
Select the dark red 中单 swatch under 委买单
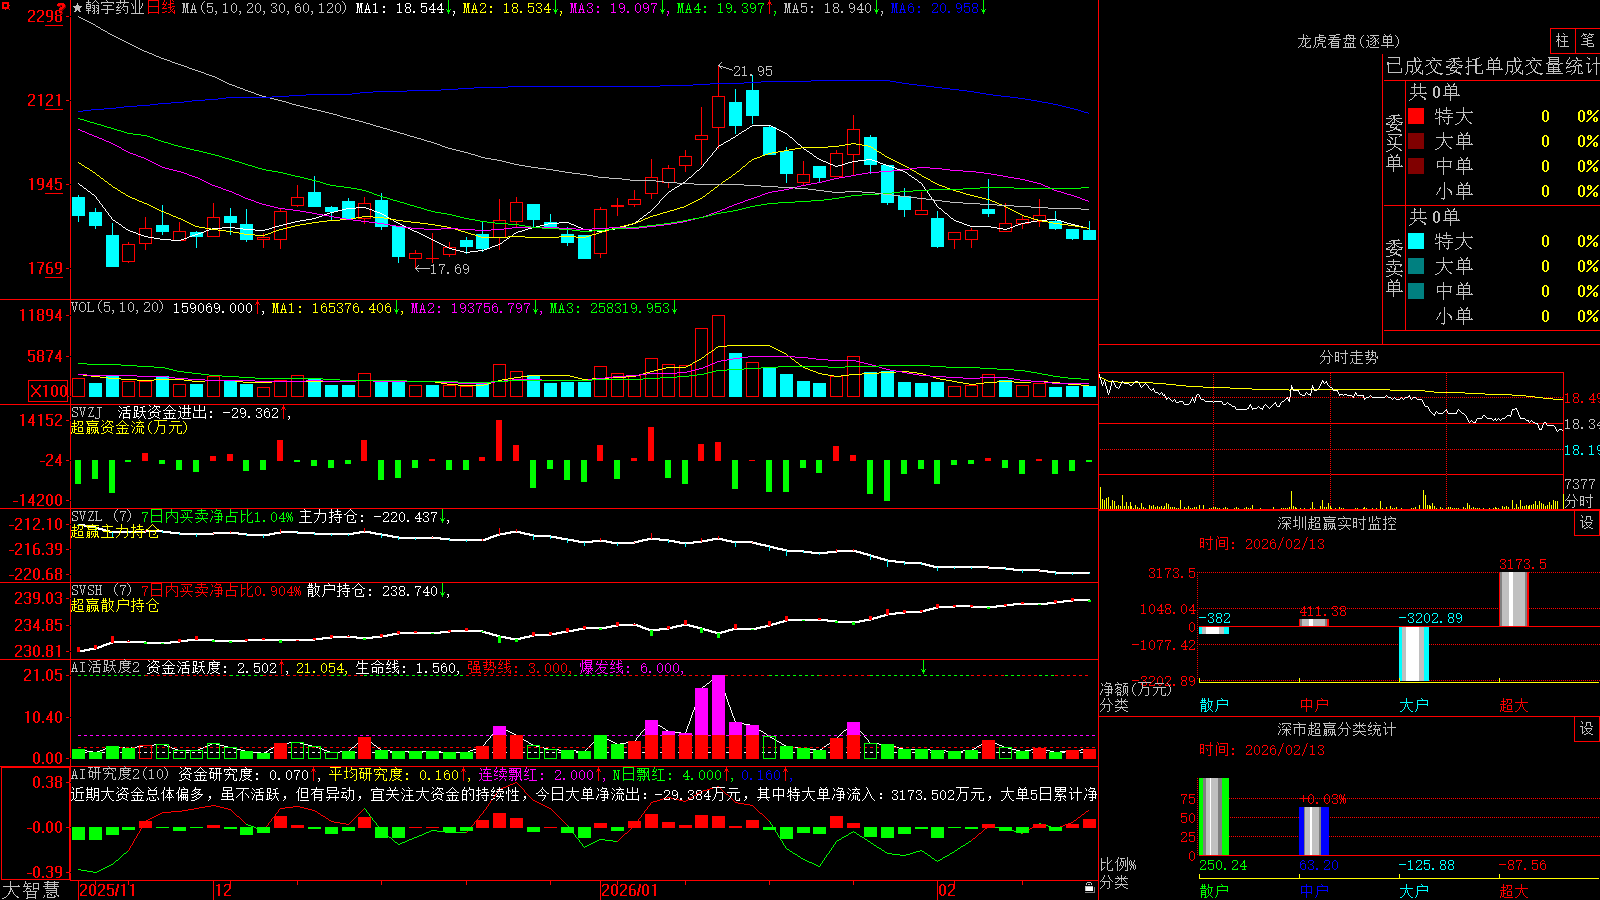click(x=1416, y=166)
